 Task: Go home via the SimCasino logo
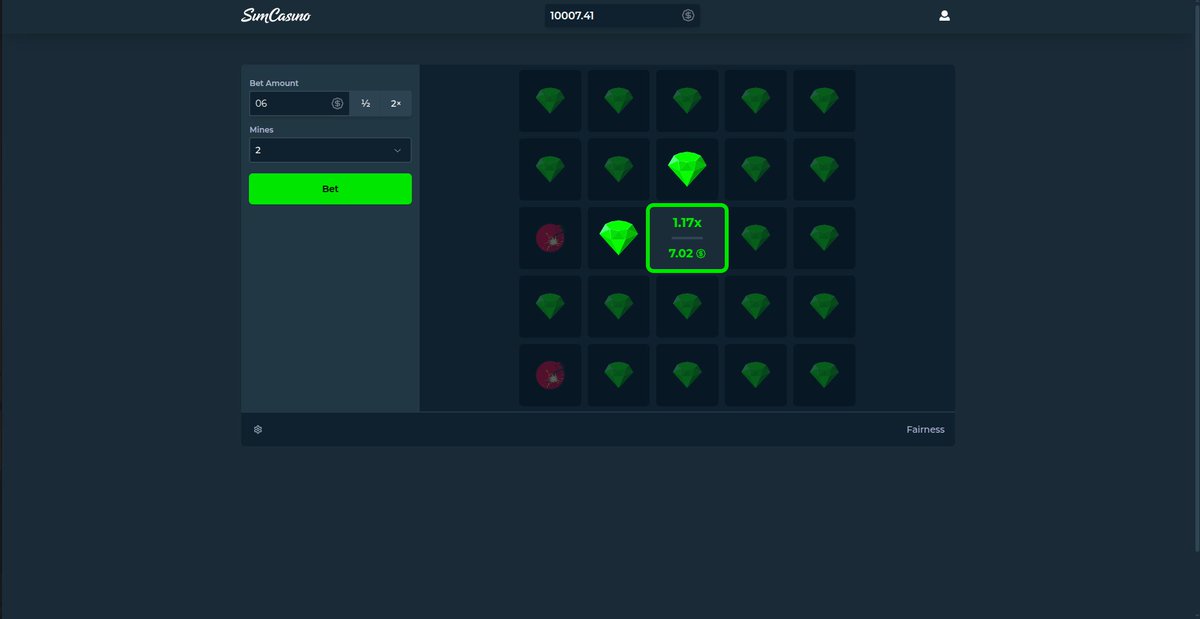276,16
